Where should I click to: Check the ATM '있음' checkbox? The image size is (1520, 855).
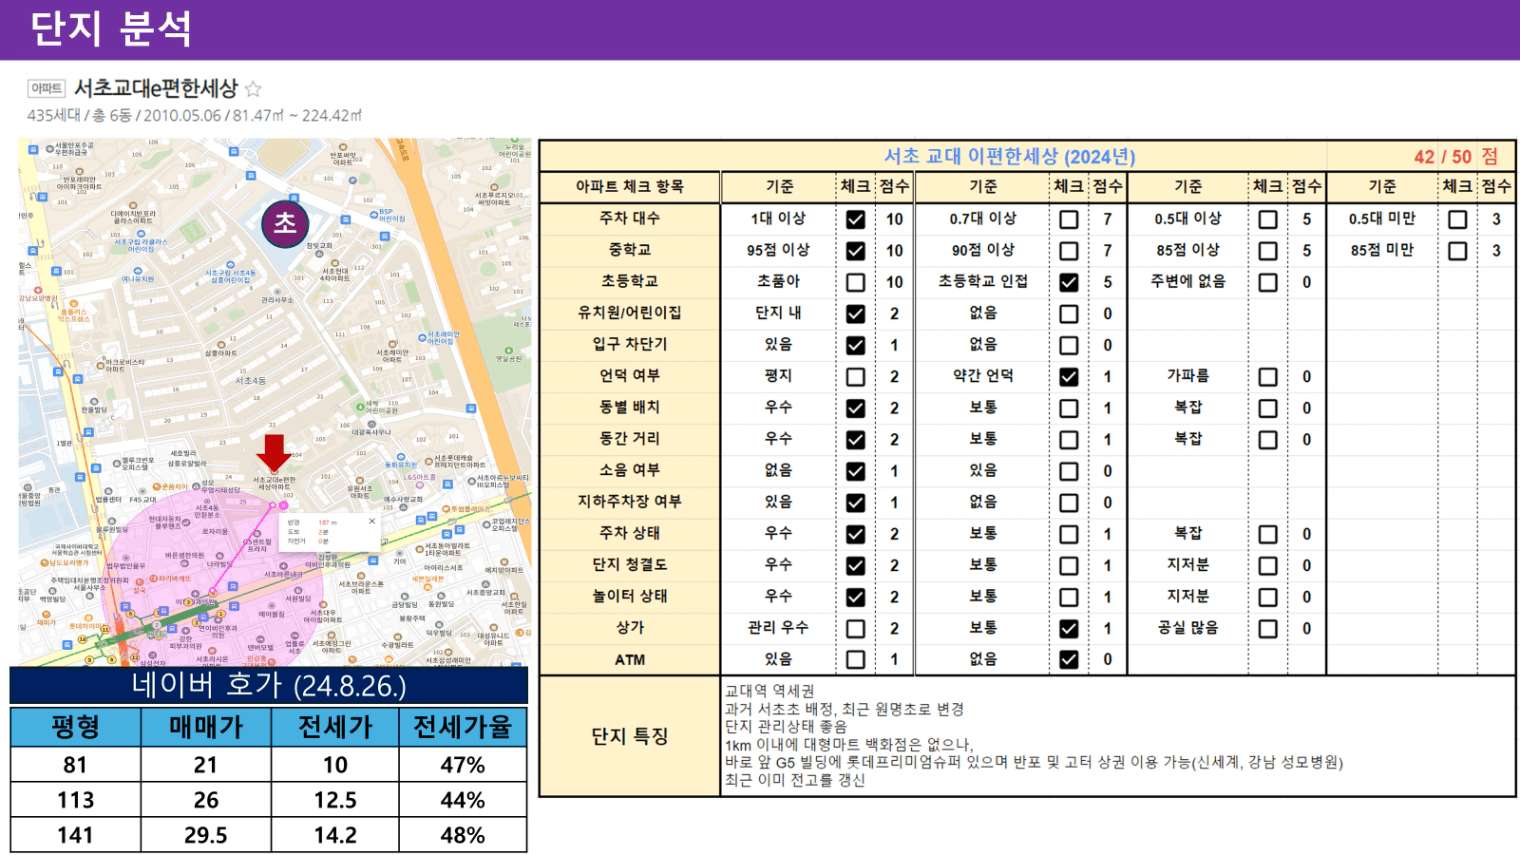point(855,660)
